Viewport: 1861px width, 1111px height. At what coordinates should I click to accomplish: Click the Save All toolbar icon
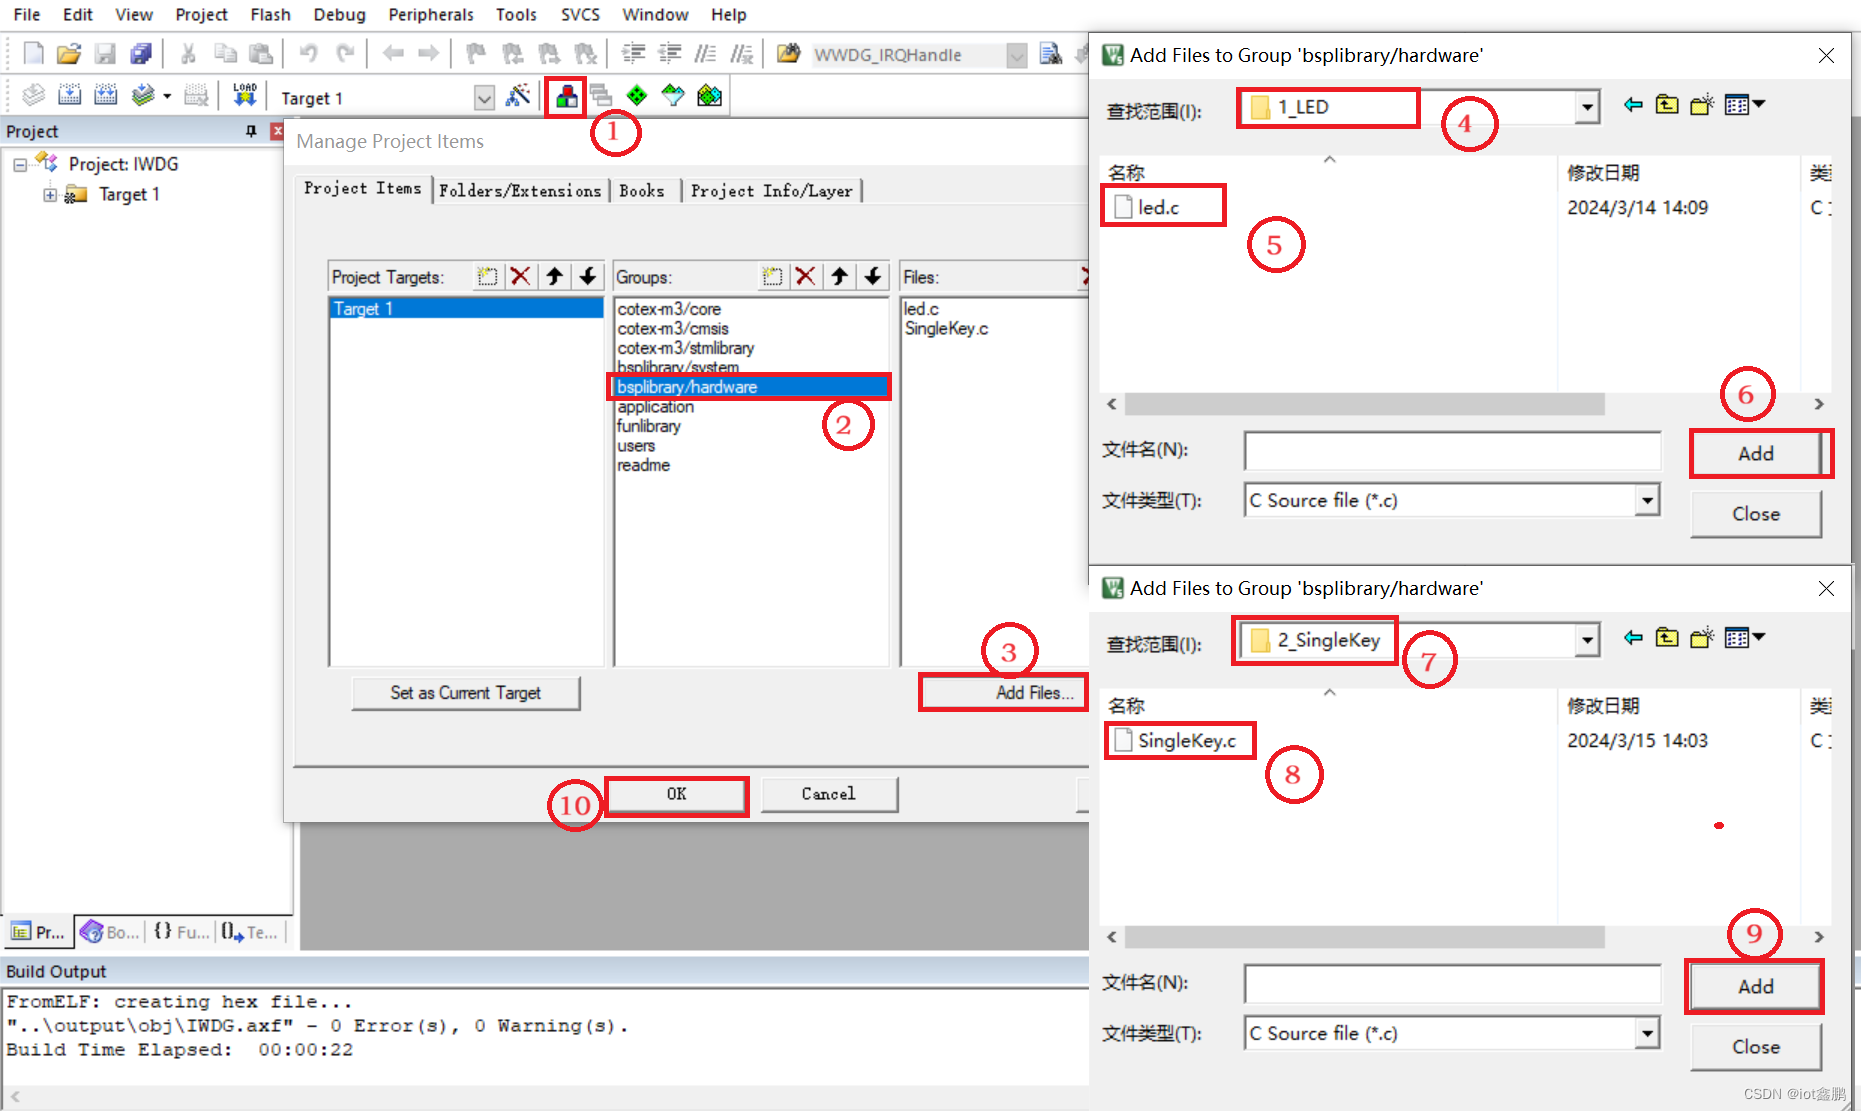click(141, 54)
